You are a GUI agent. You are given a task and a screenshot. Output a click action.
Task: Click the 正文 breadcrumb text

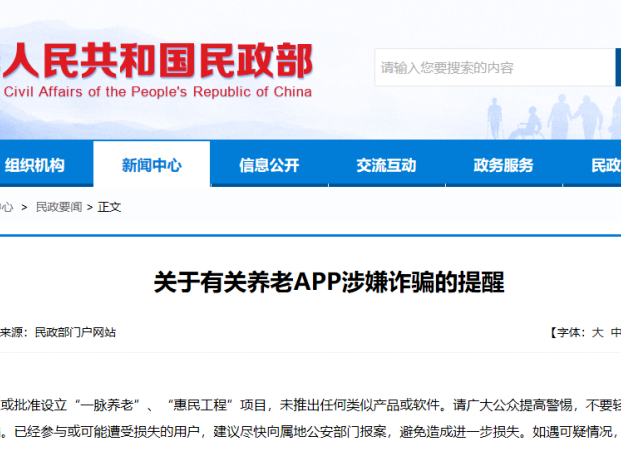click(x=109, y=207)
